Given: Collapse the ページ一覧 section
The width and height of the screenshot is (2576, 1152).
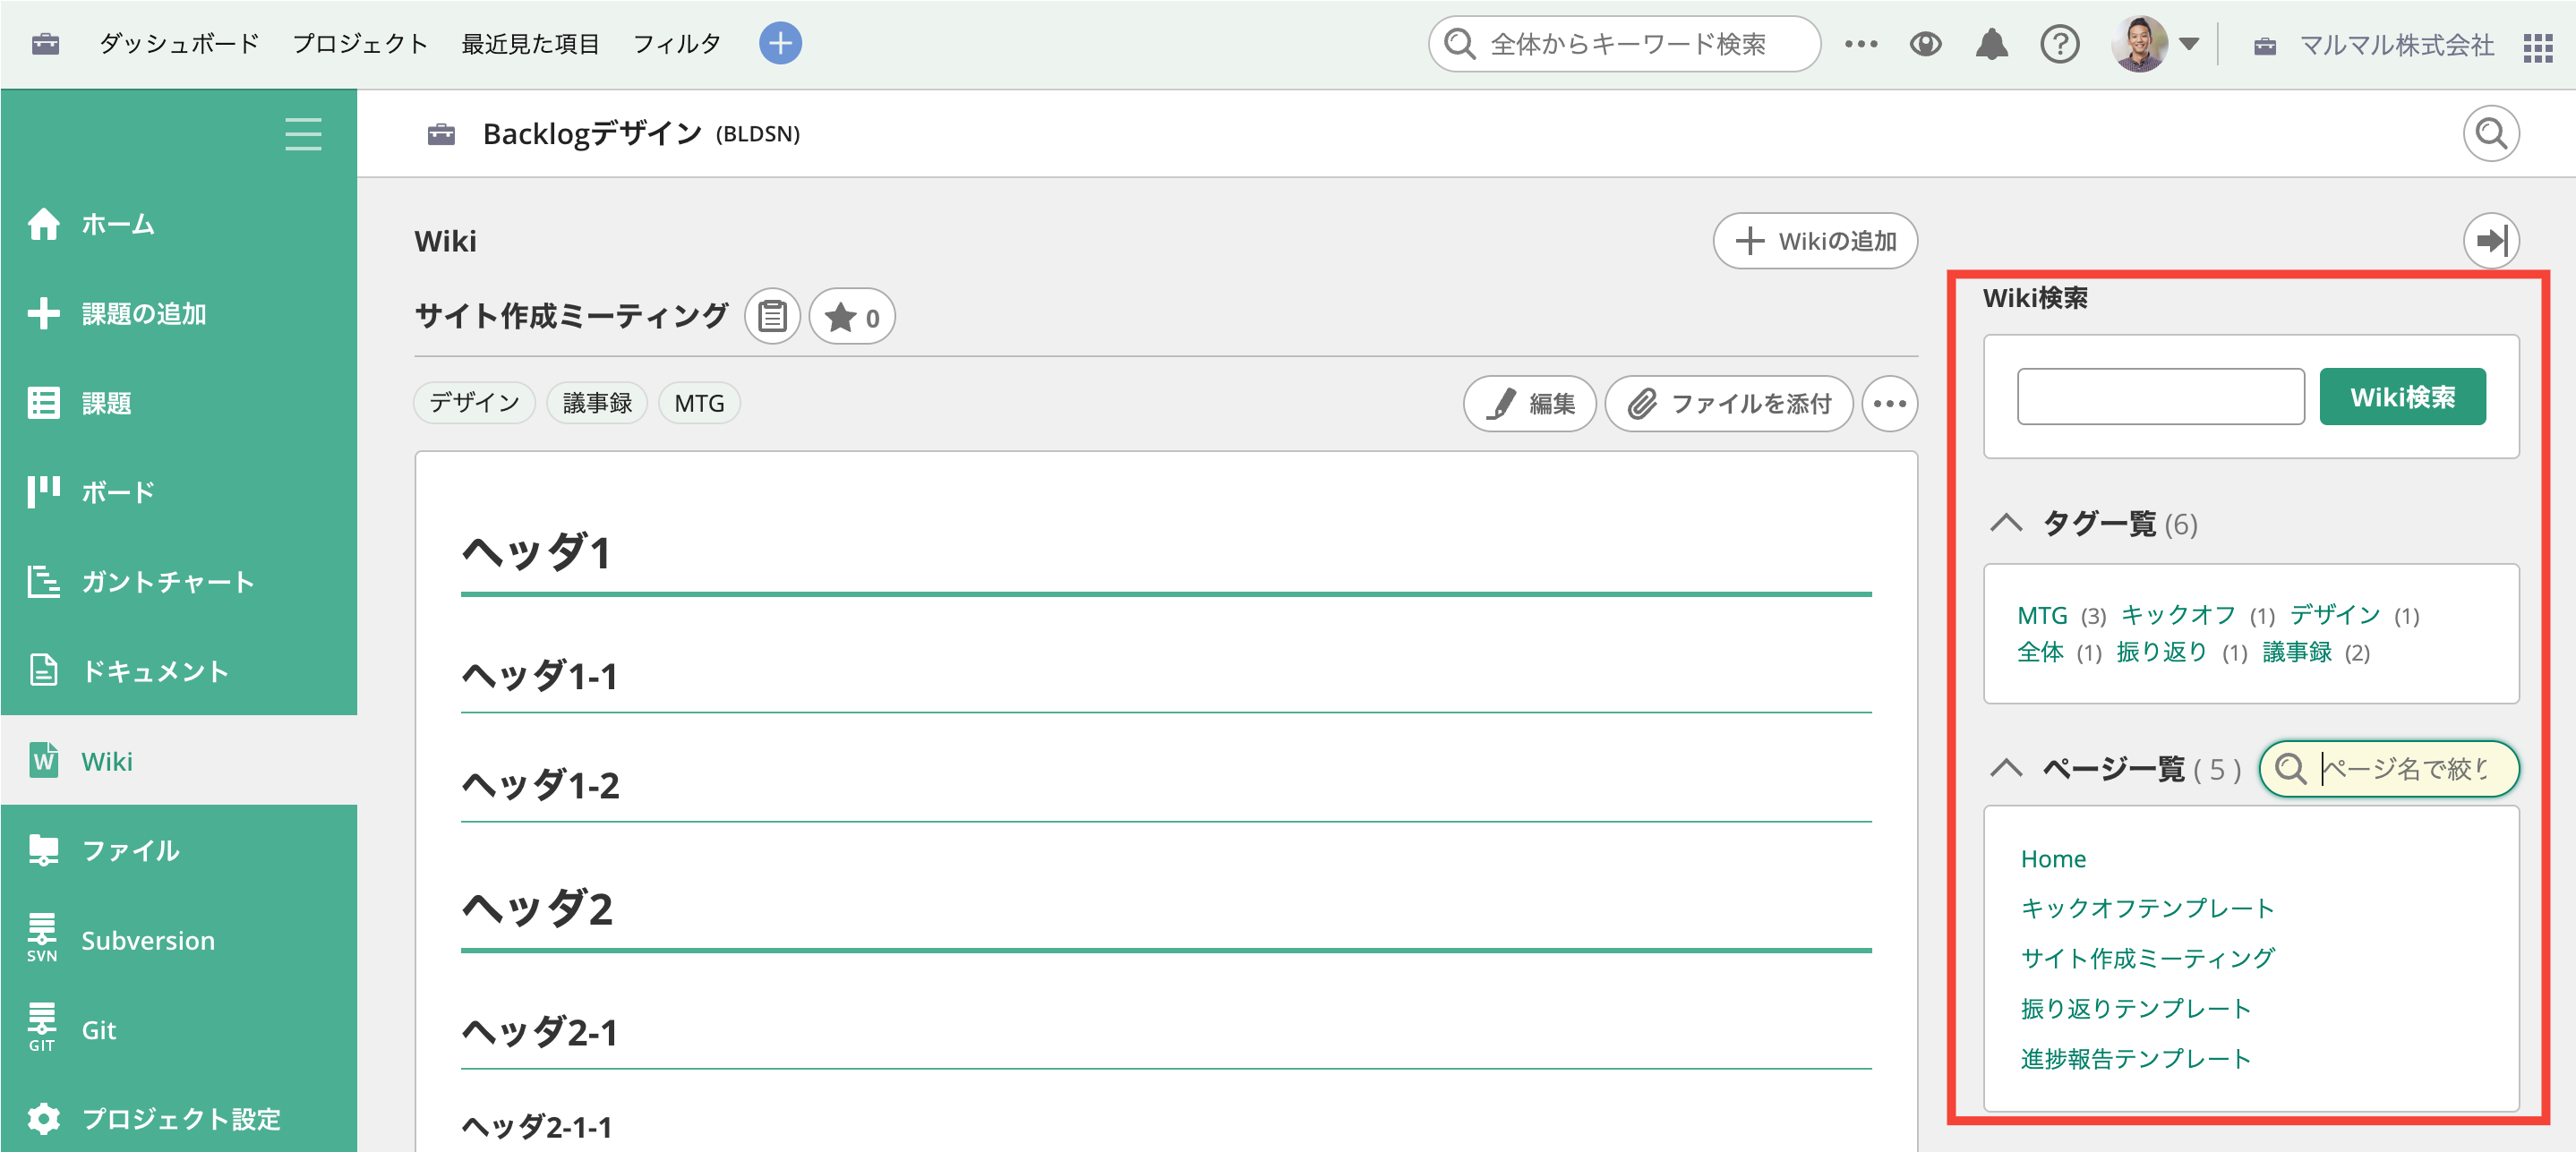Looking at the screenshot, I should [2005, 768].
